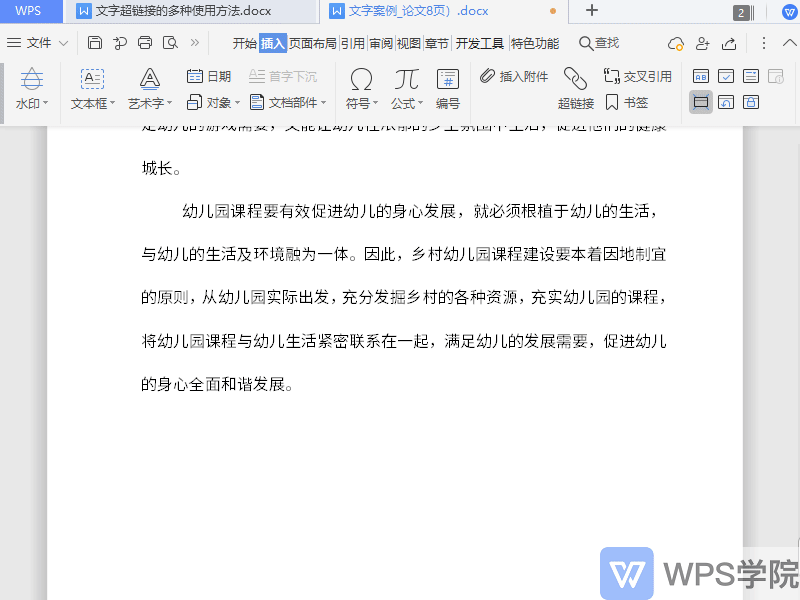Open the 特色功能 tab

(x=535, y=43)
